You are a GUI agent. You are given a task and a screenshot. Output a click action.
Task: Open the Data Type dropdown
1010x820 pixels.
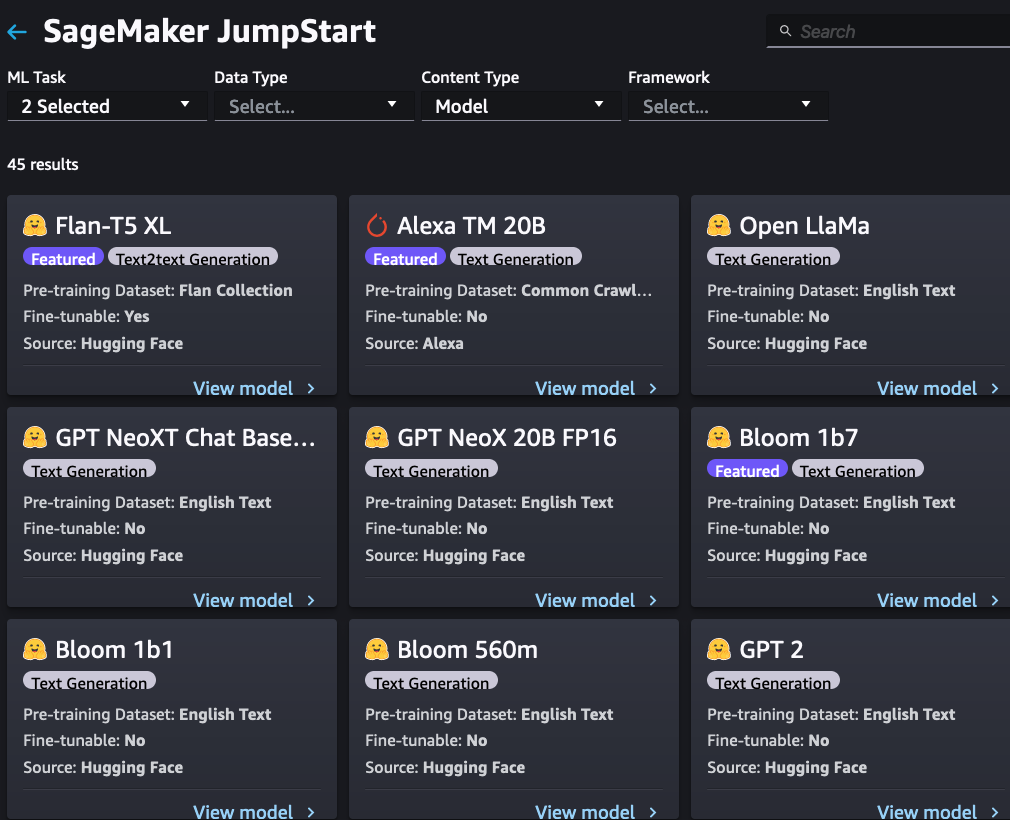tap(314, 106)
